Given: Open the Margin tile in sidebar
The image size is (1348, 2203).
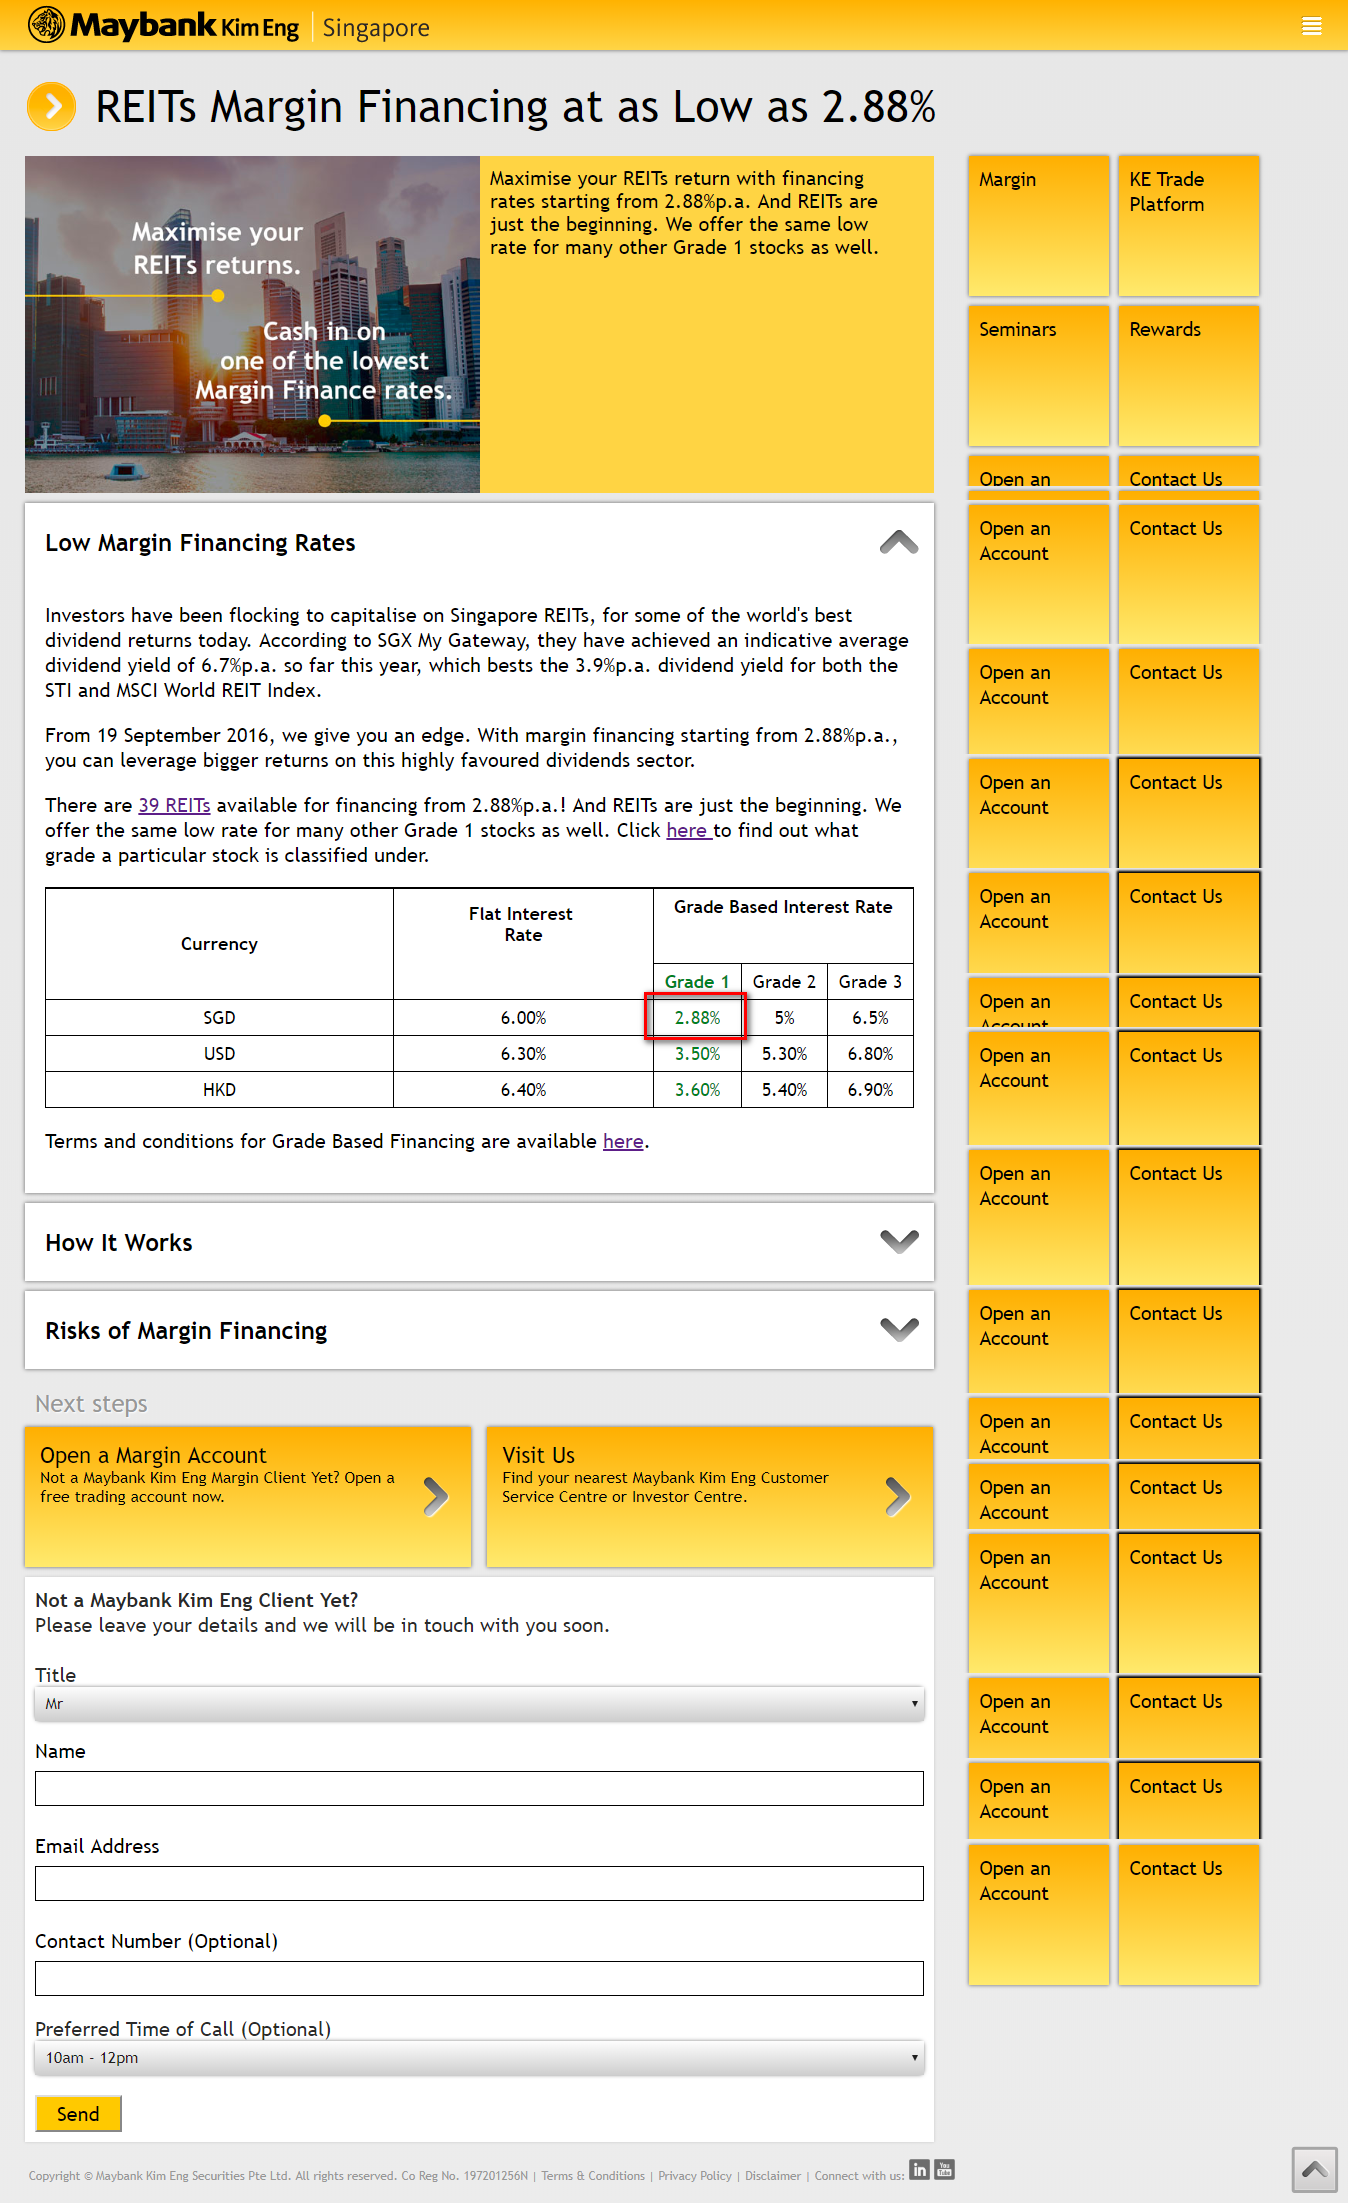Looking at the screenshot, I should click(x=1038, y=225).
